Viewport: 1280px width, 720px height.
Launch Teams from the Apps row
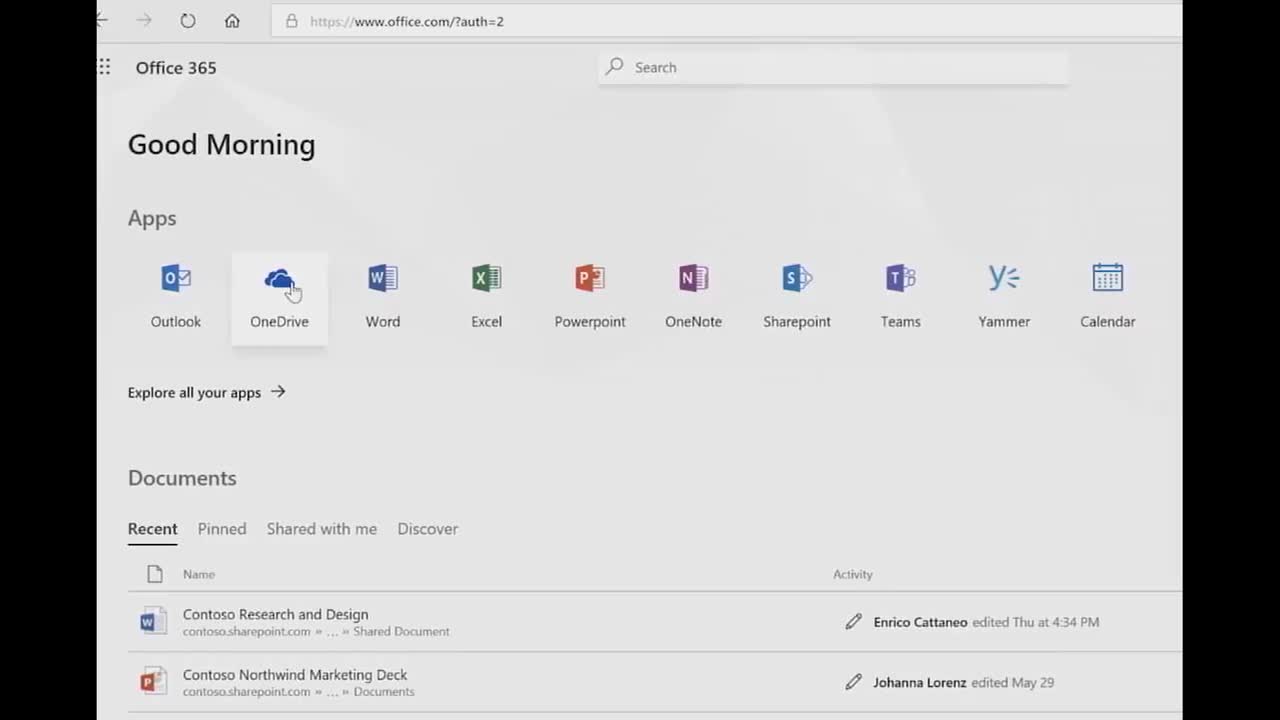pyautogui.click(x=900, y=278)
